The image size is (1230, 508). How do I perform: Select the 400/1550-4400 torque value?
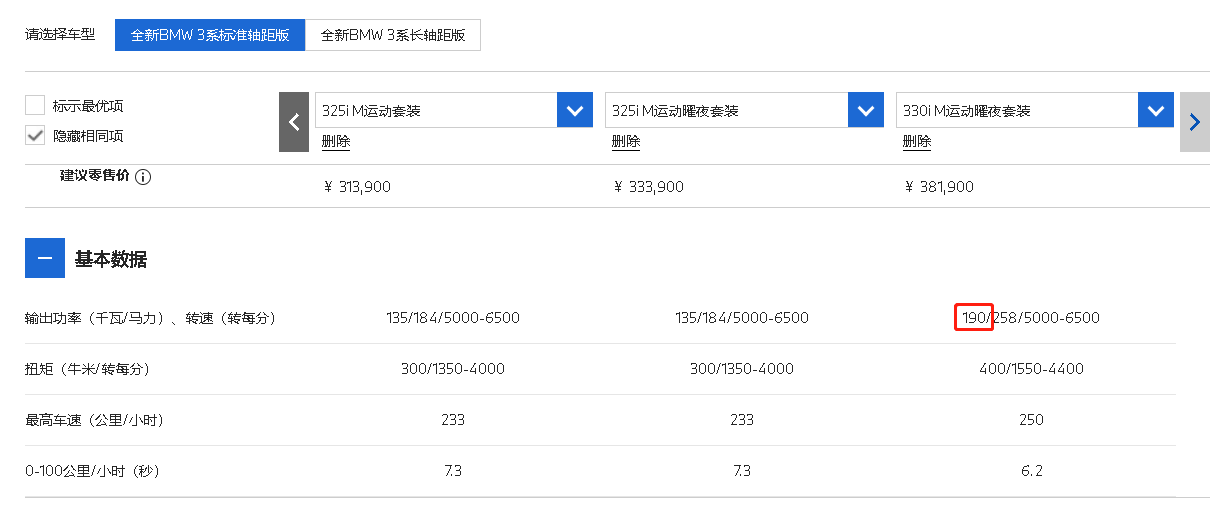[1031, 369]
